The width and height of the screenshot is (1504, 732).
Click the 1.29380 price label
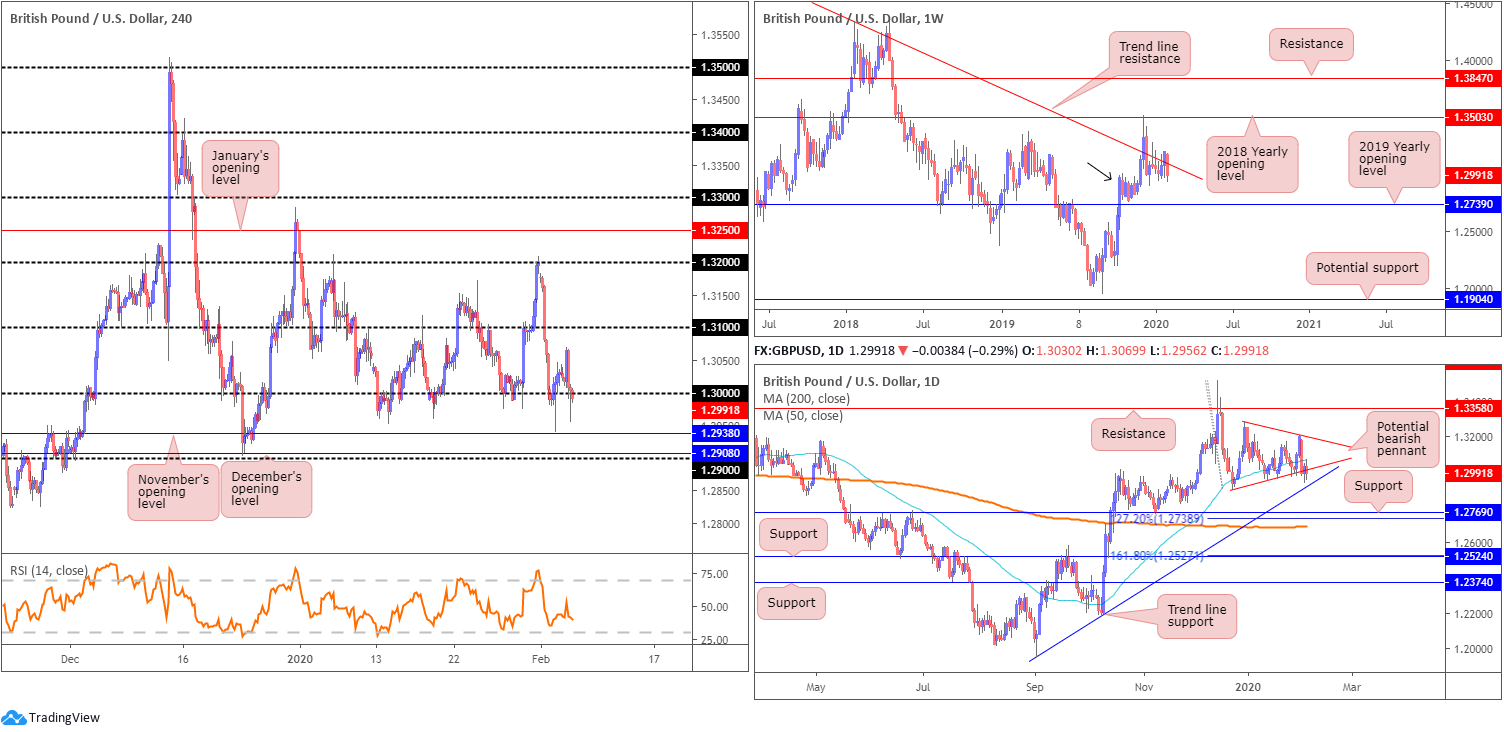[x=721, y=434]
